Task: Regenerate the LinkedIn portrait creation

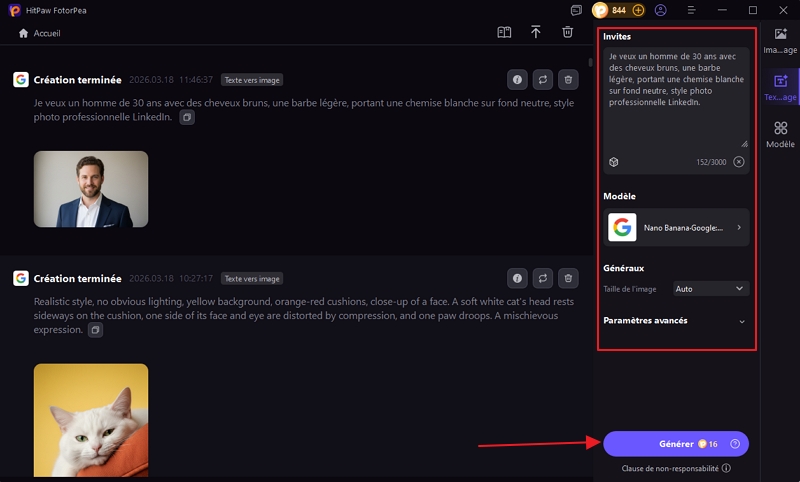Action: point(542,79)
